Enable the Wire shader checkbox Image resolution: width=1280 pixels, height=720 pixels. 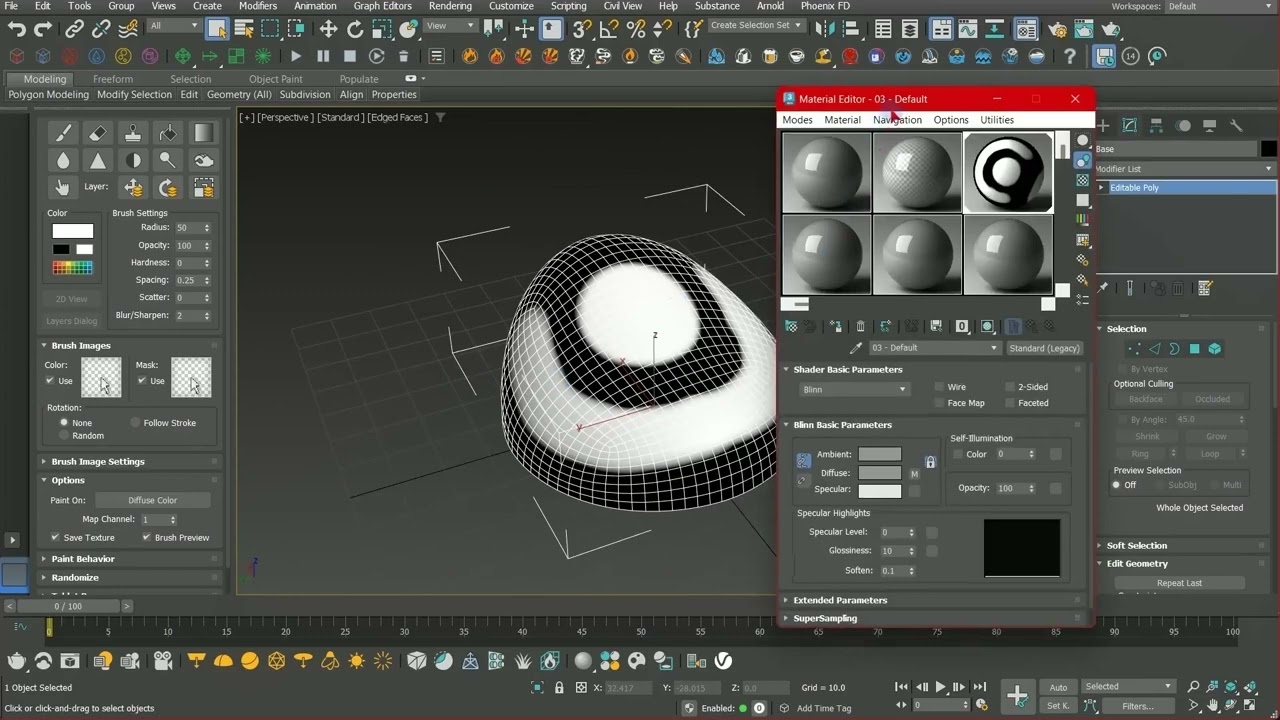[939, 387]
